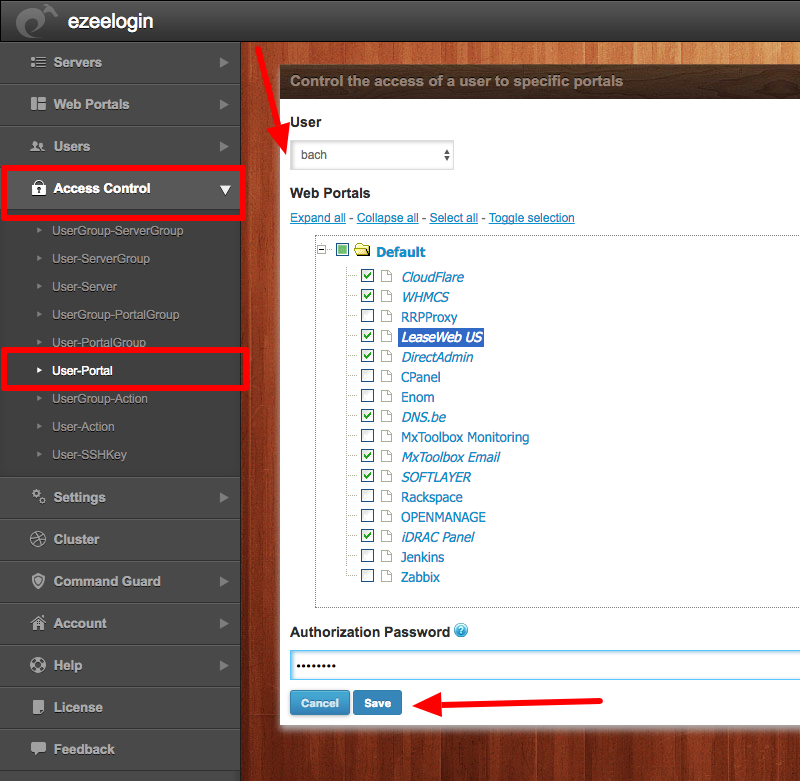Uncheck the CloudFlare checkbox
This screenshot has height=781, width=800.
pyautogui.click(x=367, y=276)
